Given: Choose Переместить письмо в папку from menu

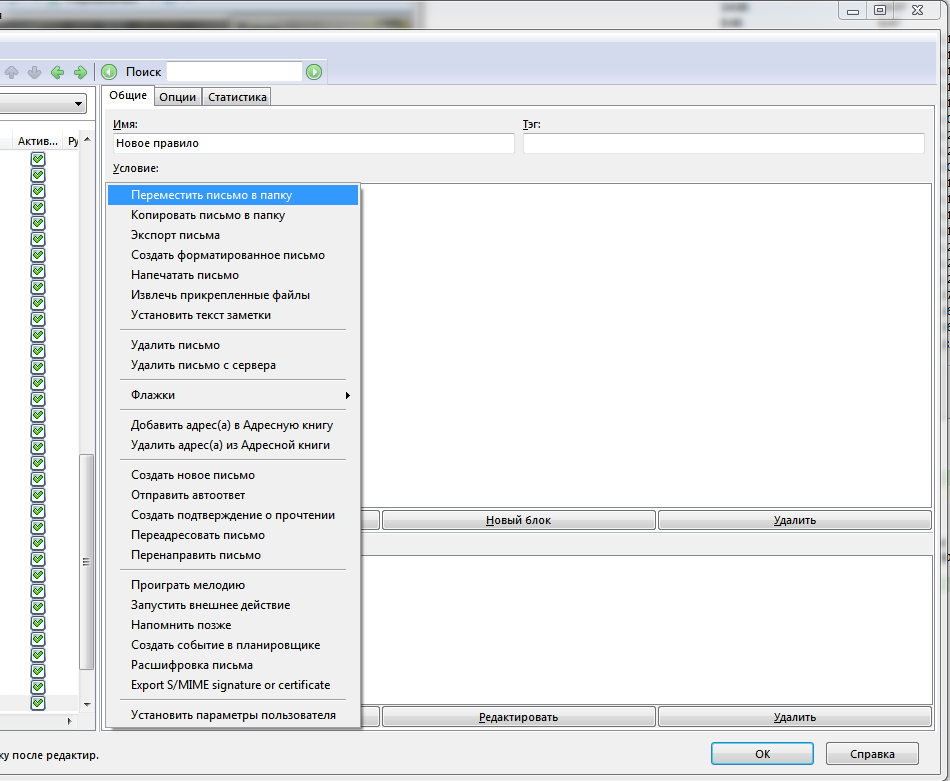Looking at the screenshot, I should coord(232,195).
